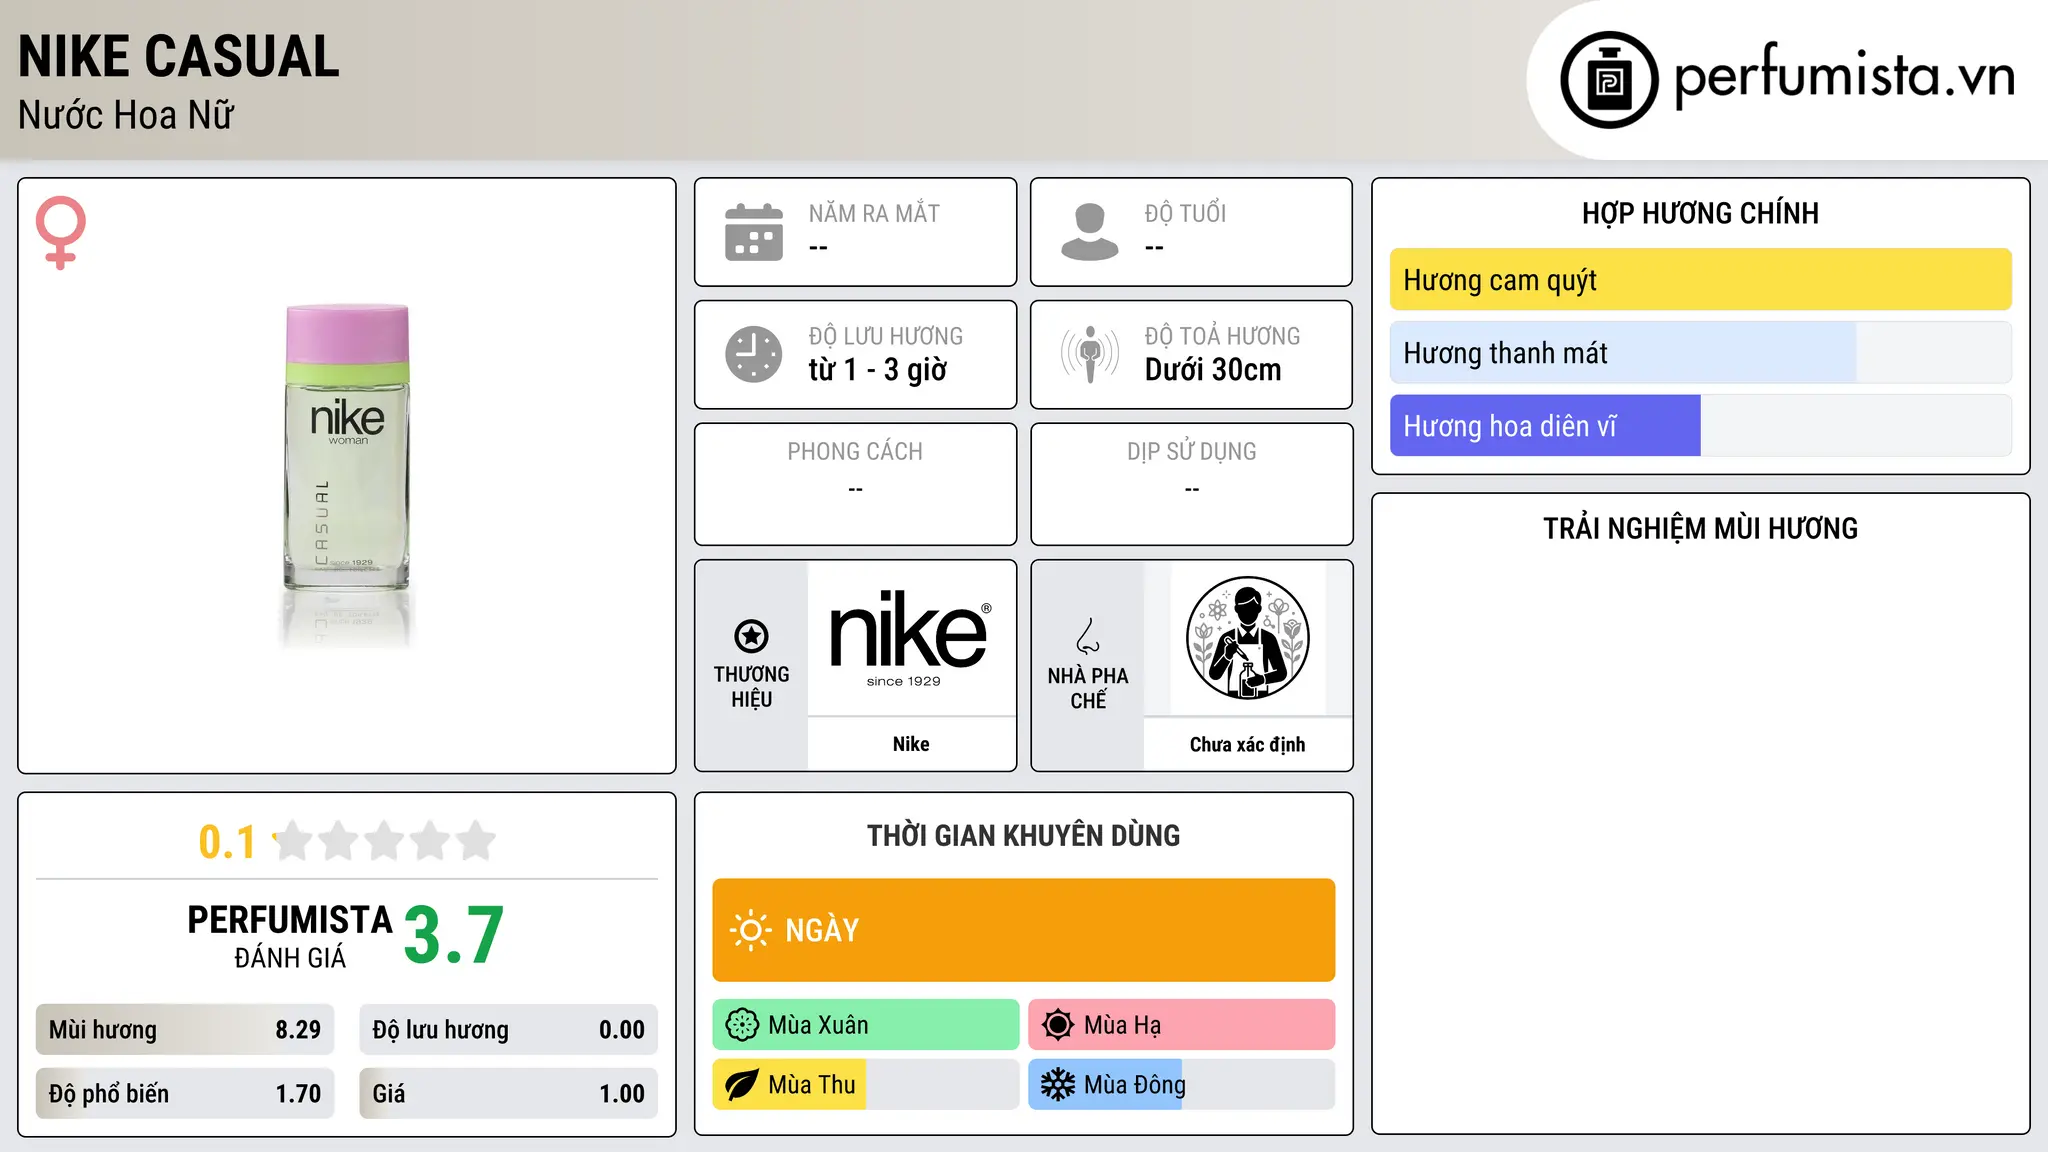Click the flower icon for Mùa Xuân
Viewport: 2048px width, 1152px height.
(742, 1025)
